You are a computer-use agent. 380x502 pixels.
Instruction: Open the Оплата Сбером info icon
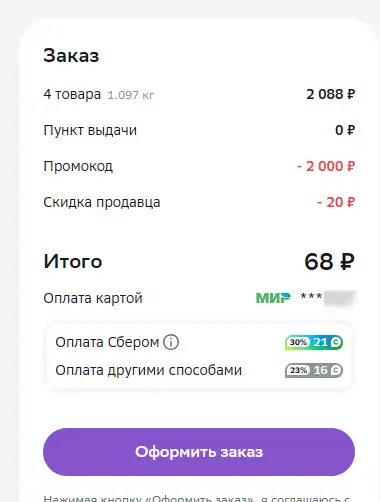point(171,342)
